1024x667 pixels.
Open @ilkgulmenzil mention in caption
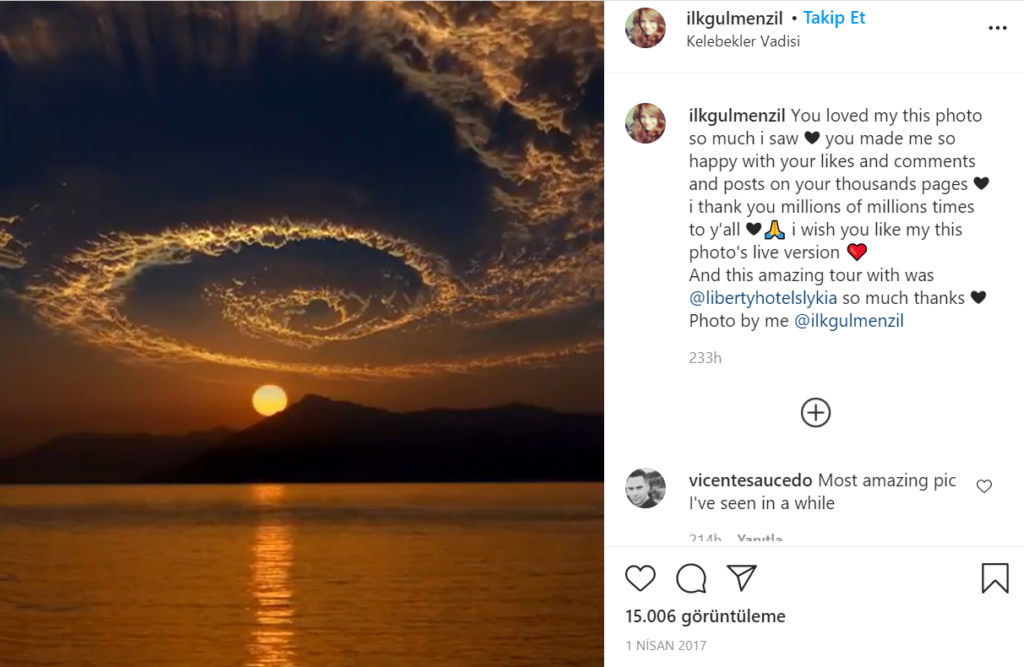coord(849,321)
